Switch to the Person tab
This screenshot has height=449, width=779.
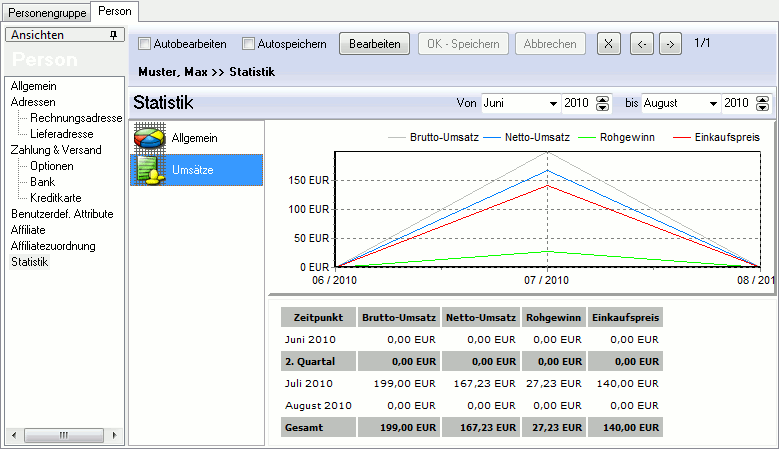click(x=115, y=11)
